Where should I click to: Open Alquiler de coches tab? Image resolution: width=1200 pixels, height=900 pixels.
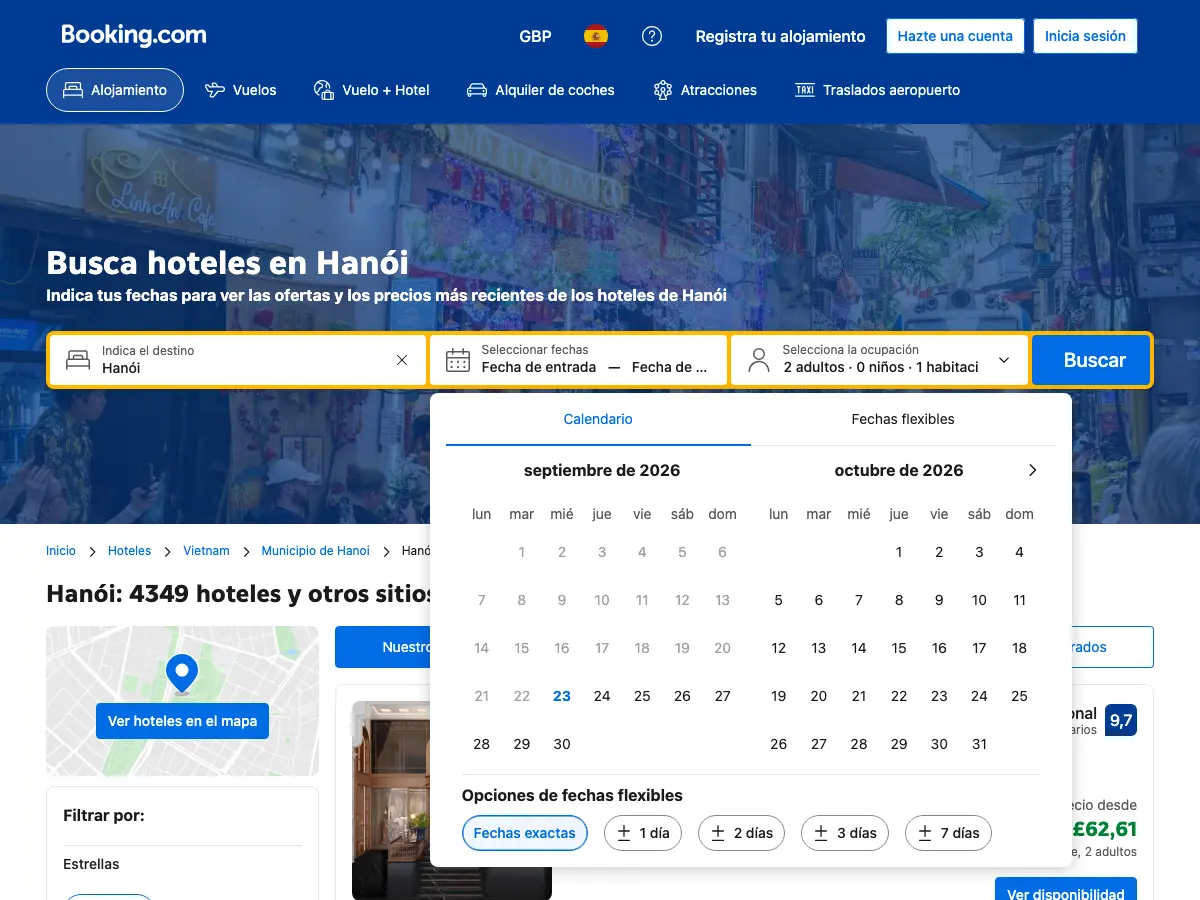pyautogui.click(x=541, y=90)
